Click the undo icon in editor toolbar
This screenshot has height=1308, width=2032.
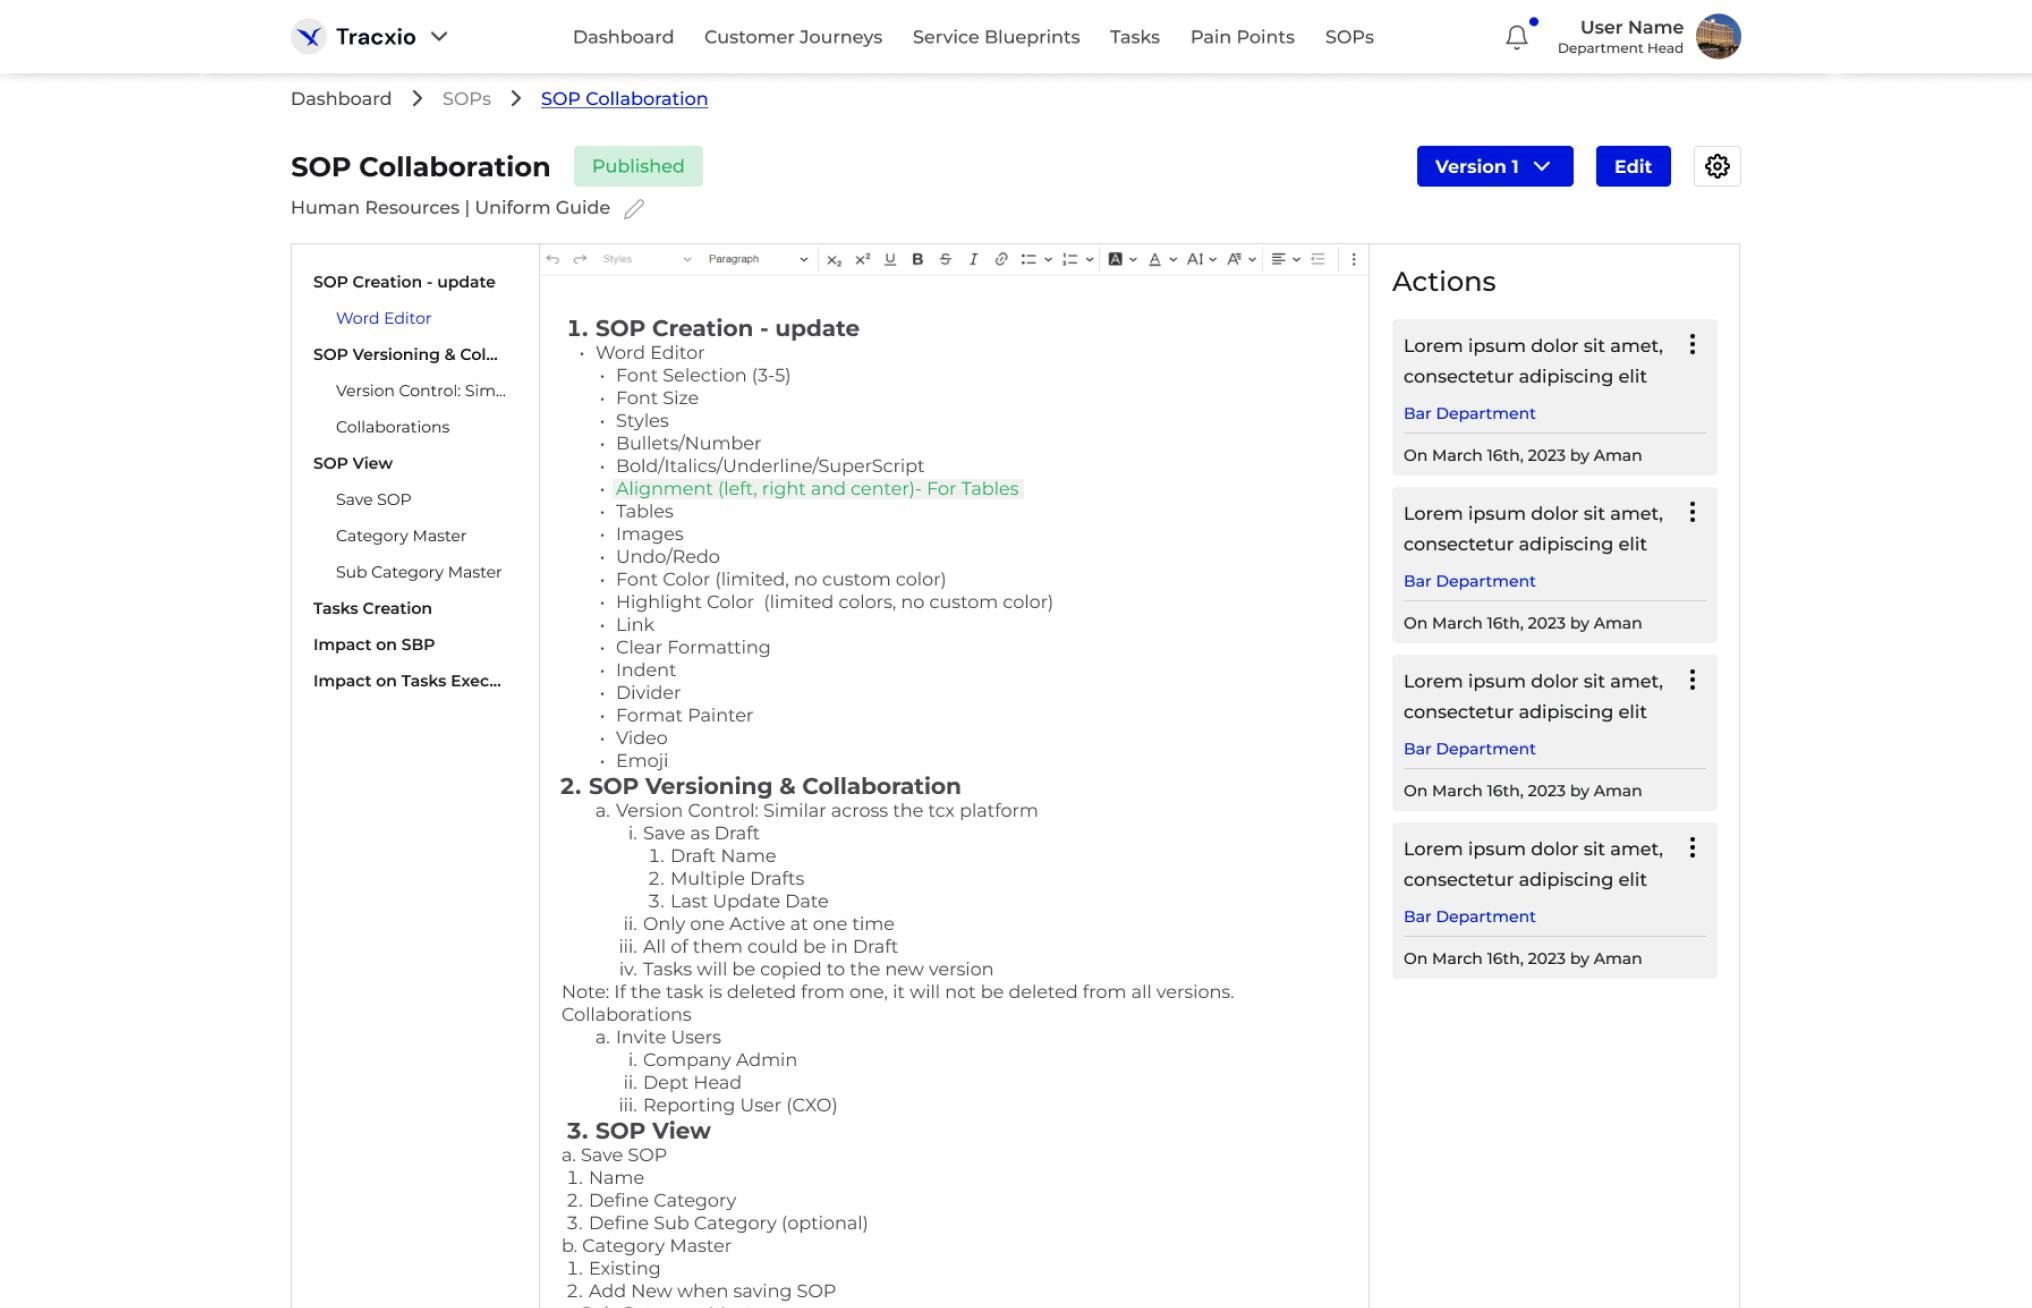552,259
